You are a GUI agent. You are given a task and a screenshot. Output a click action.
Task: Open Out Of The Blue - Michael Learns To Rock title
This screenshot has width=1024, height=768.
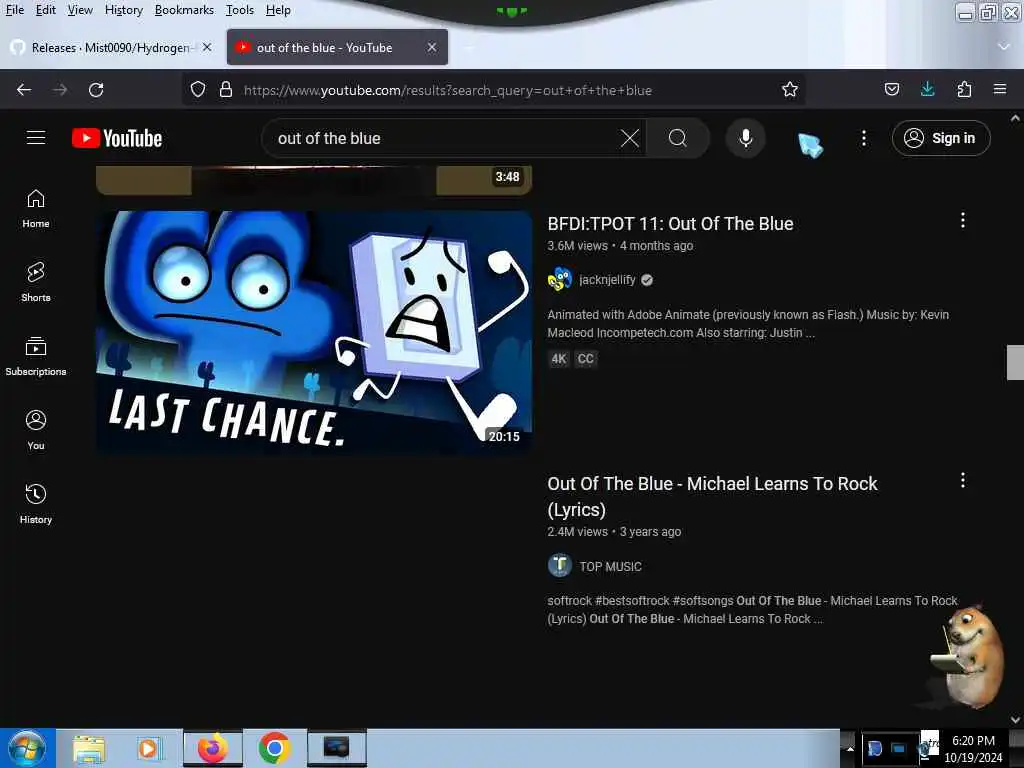click(x=712, y=496)
